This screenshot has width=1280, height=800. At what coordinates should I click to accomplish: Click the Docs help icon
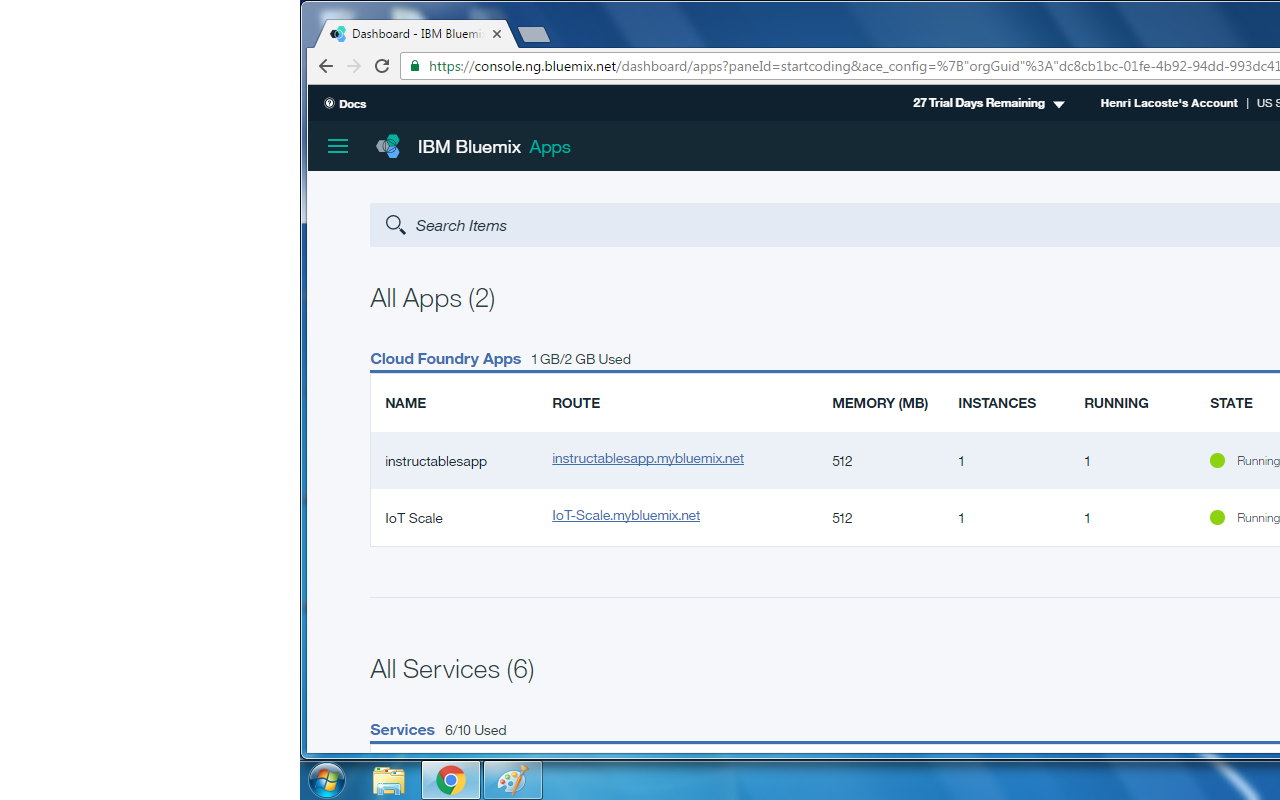[x=329, y=103]
